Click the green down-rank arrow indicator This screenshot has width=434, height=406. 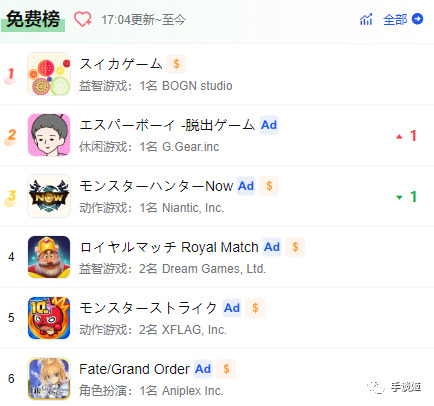coord(399,197)
